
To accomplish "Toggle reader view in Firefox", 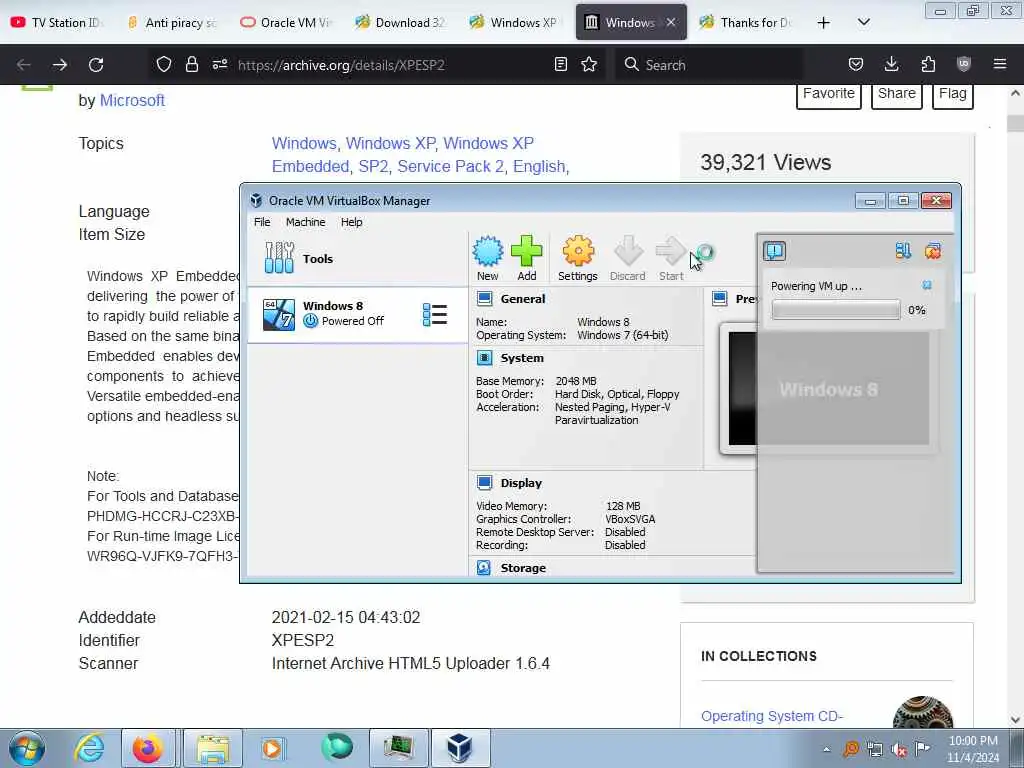I will click(x=560, y=65).
